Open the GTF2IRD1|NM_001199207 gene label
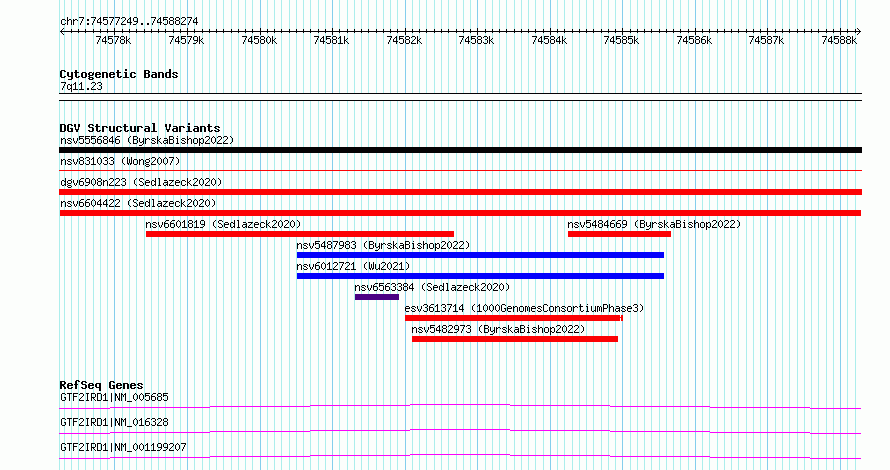This screenshot has width=890, height=470. click(123, 447)
